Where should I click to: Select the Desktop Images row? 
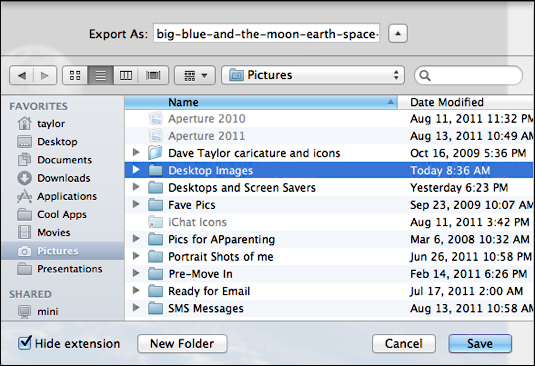tap(329, 170)
